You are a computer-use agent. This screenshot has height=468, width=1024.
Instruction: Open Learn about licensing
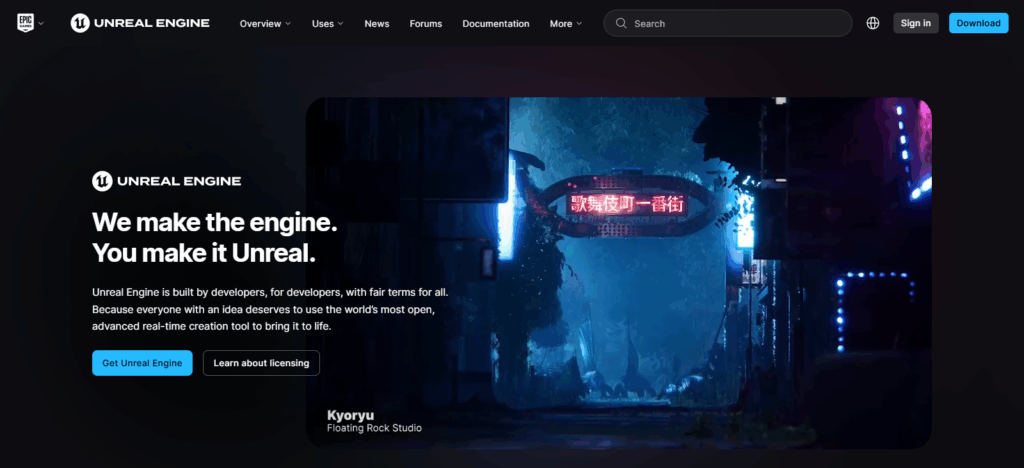(261, 363)
